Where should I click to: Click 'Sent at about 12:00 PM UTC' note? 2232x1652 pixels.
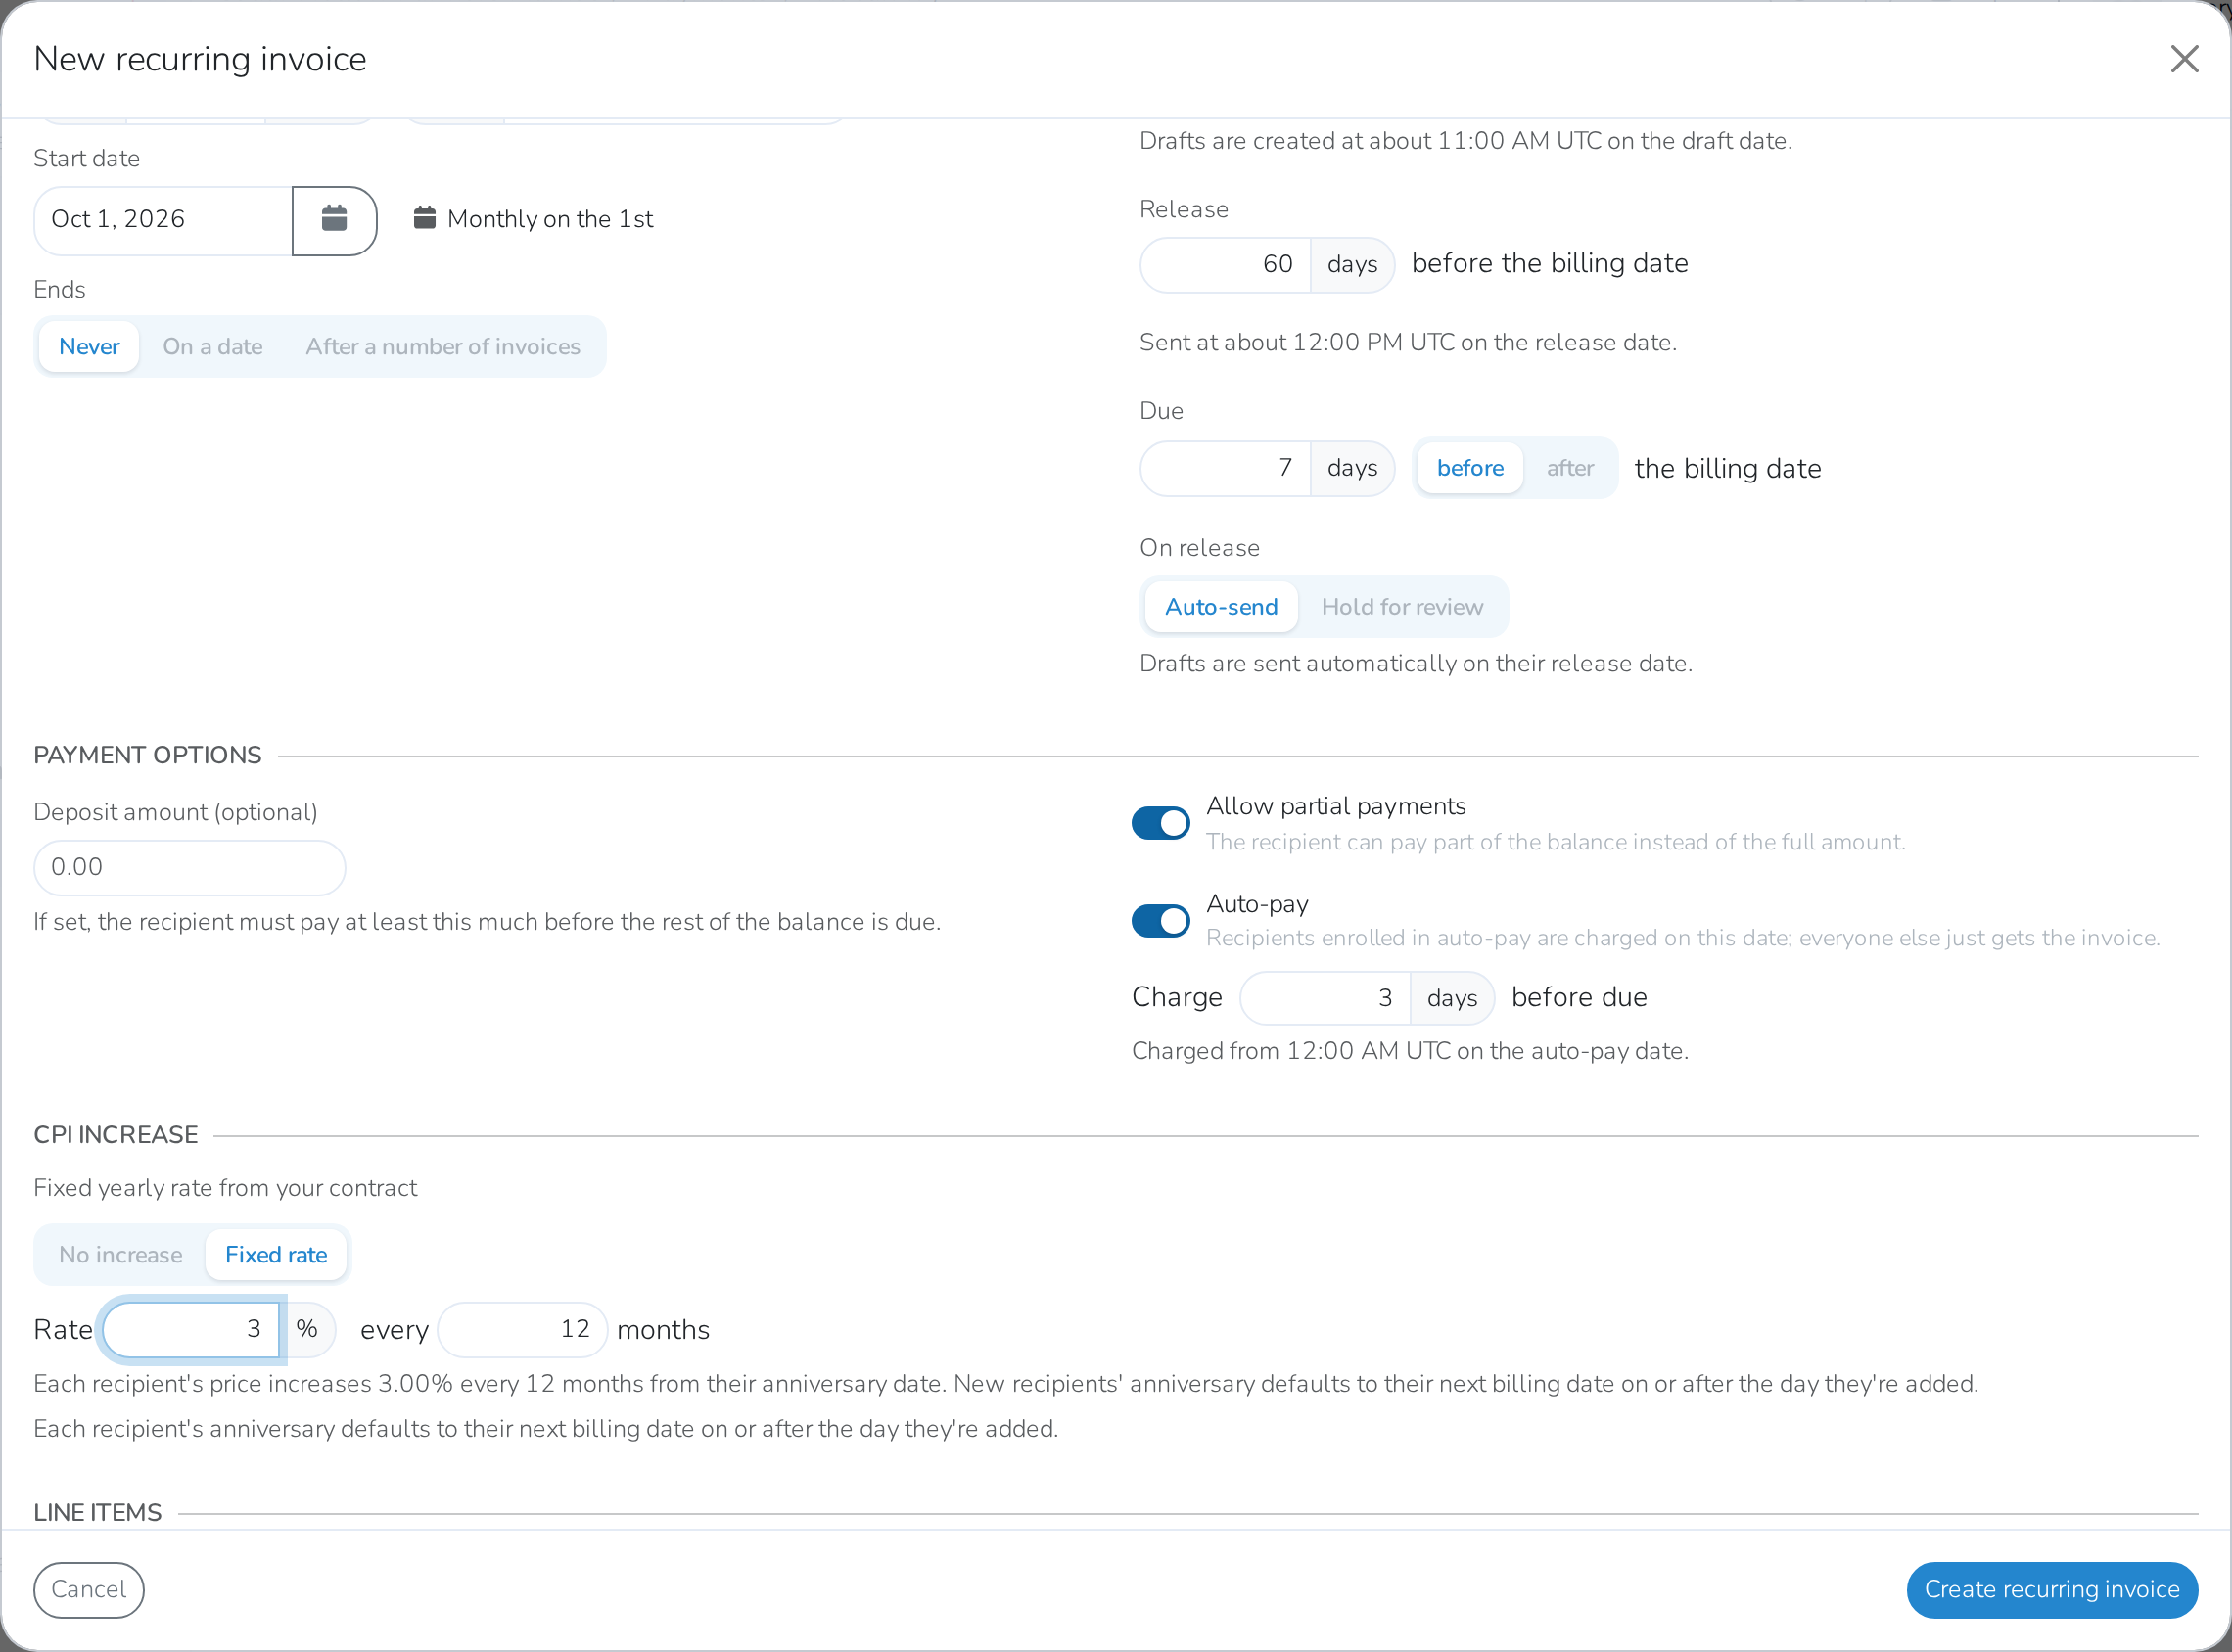(1408, 343)
